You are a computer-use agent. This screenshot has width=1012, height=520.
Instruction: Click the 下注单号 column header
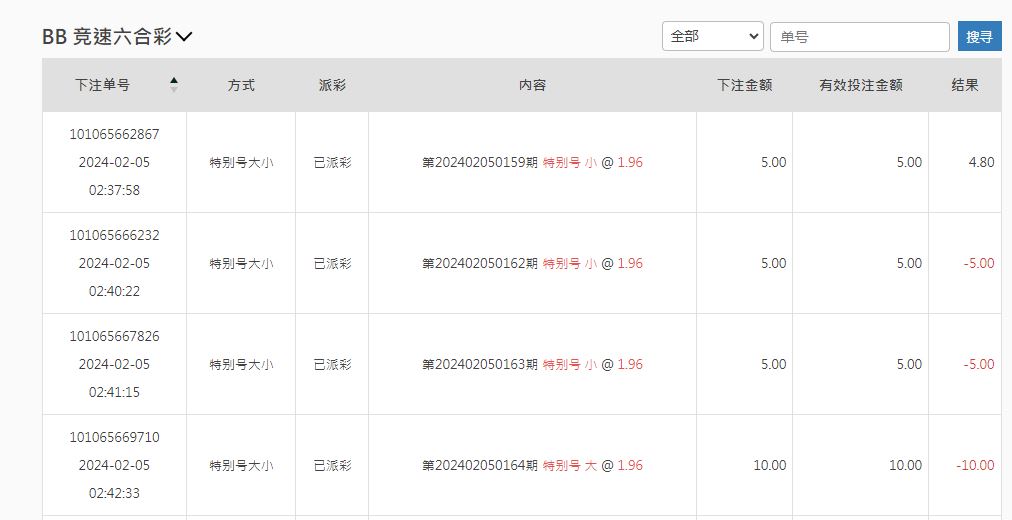pyautogui.click(x=102, y=85)
